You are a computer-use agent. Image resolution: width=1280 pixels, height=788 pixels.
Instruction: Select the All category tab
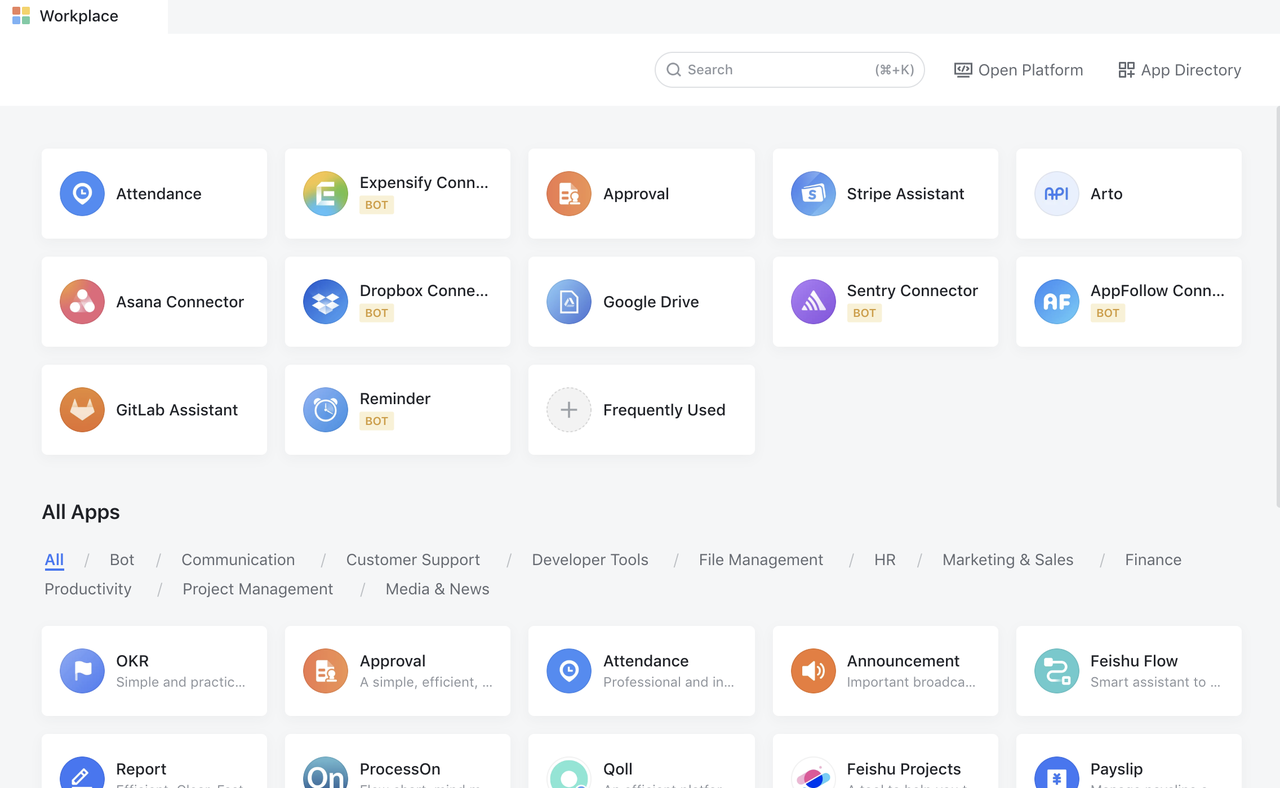coord(54,560)
